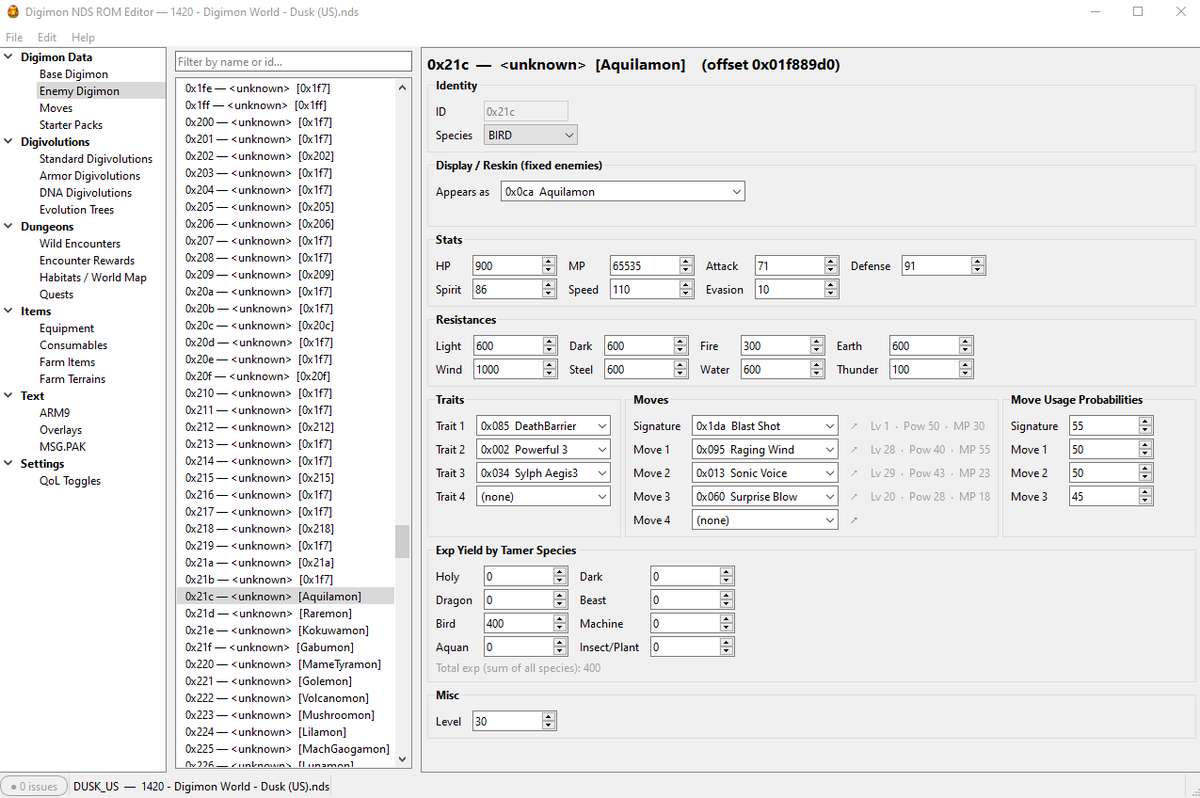Open Farm Terrains page
1200x798 pixels.
tap(72, 379)
